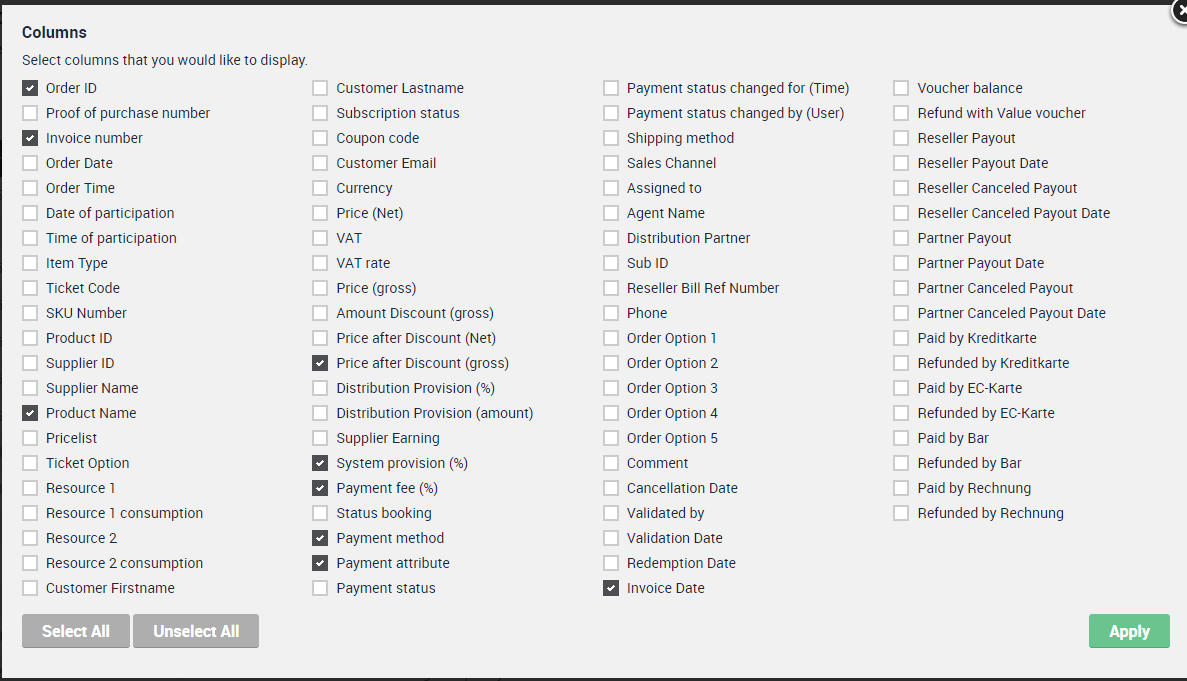Check the Customer Firstname checkbox
Image resolution: width=1187 pixels, height=681 pixels.
click(30, 587)
